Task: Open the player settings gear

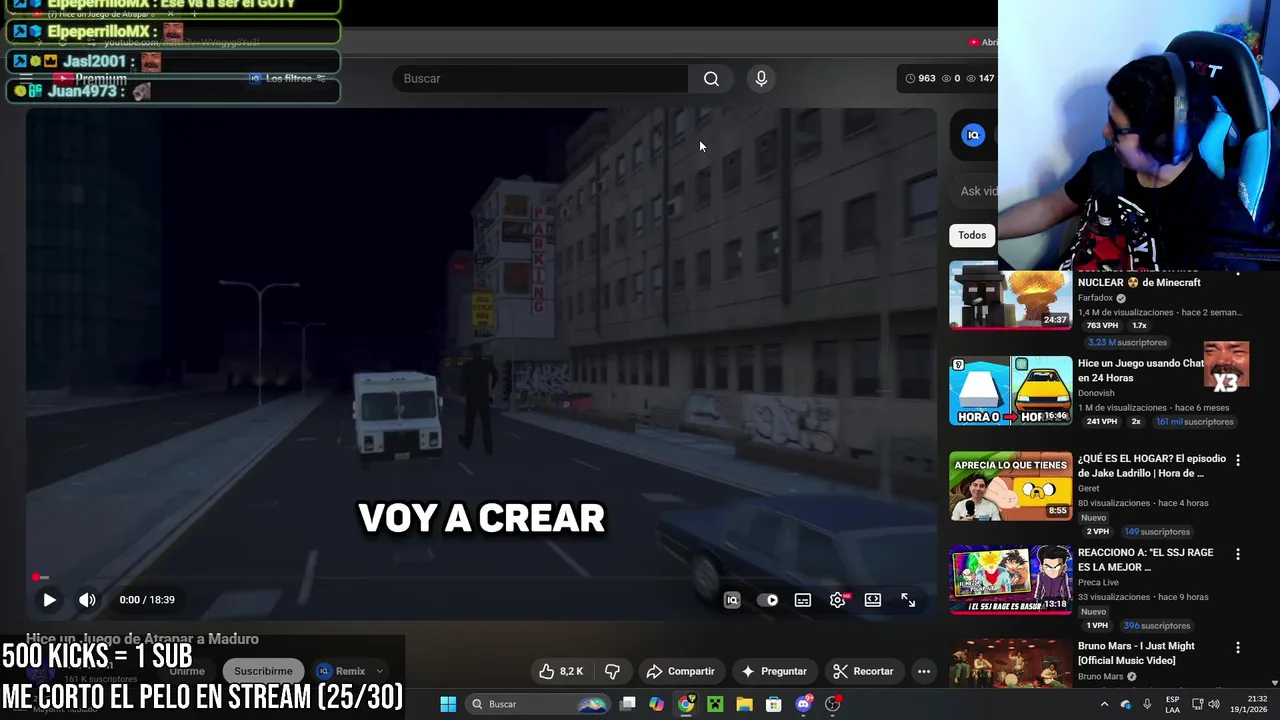Action: [x=838, y=600]
